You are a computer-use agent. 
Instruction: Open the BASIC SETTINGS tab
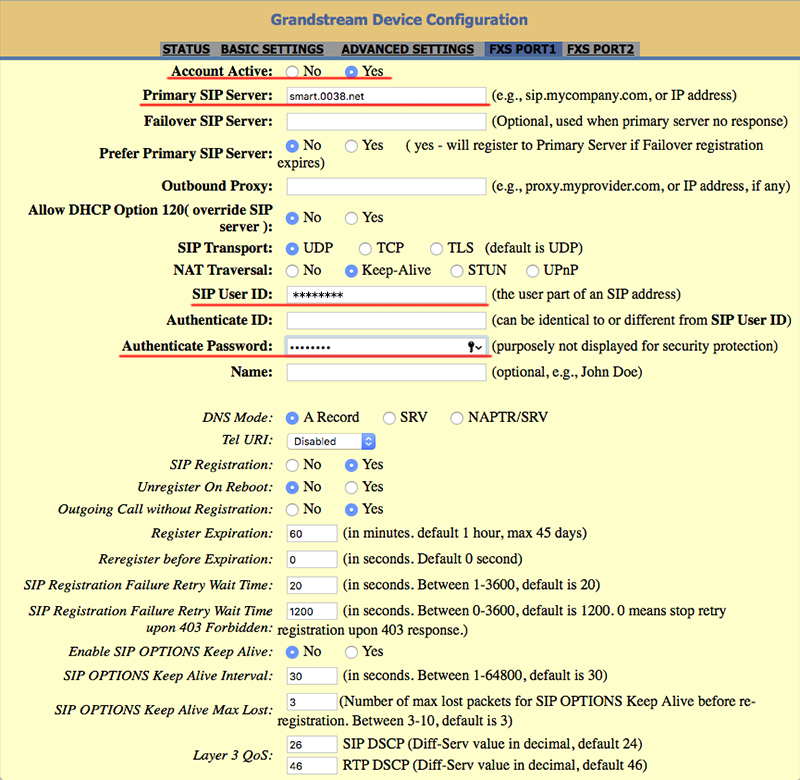tap(272, 49)
